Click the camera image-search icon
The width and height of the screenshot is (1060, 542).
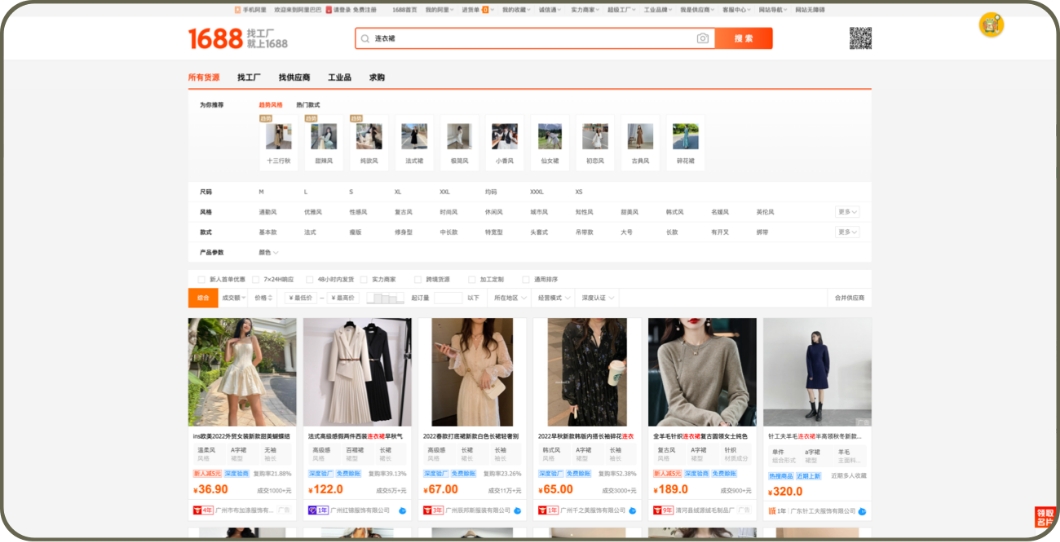pos(703,39)
